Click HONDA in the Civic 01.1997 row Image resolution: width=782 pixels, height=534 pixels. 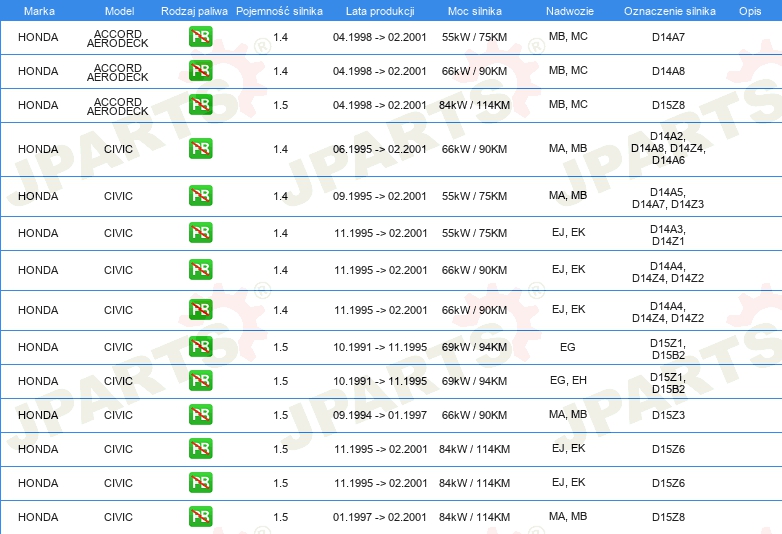[38, 517]
